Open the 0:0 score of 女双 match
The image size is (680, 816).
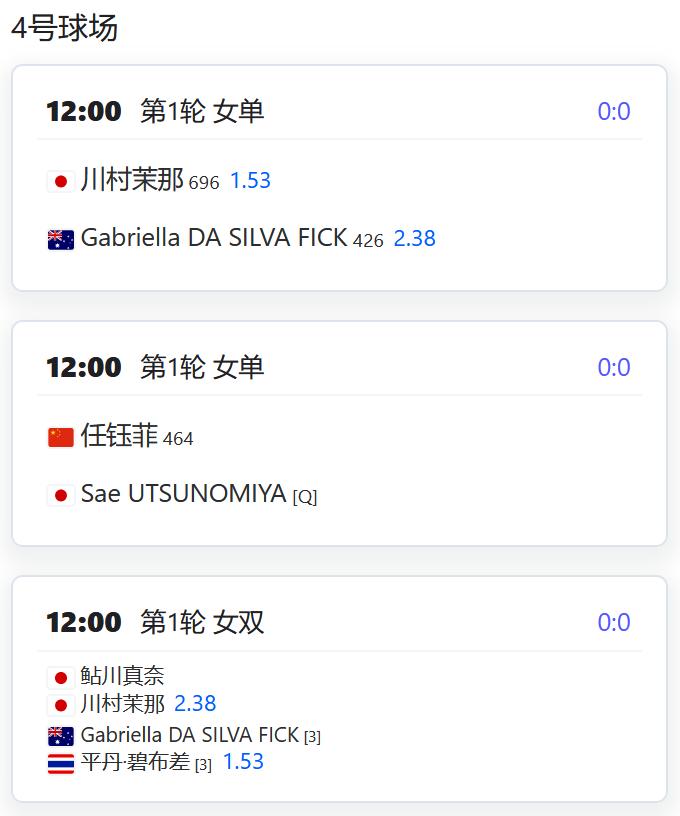pos(614,622)
